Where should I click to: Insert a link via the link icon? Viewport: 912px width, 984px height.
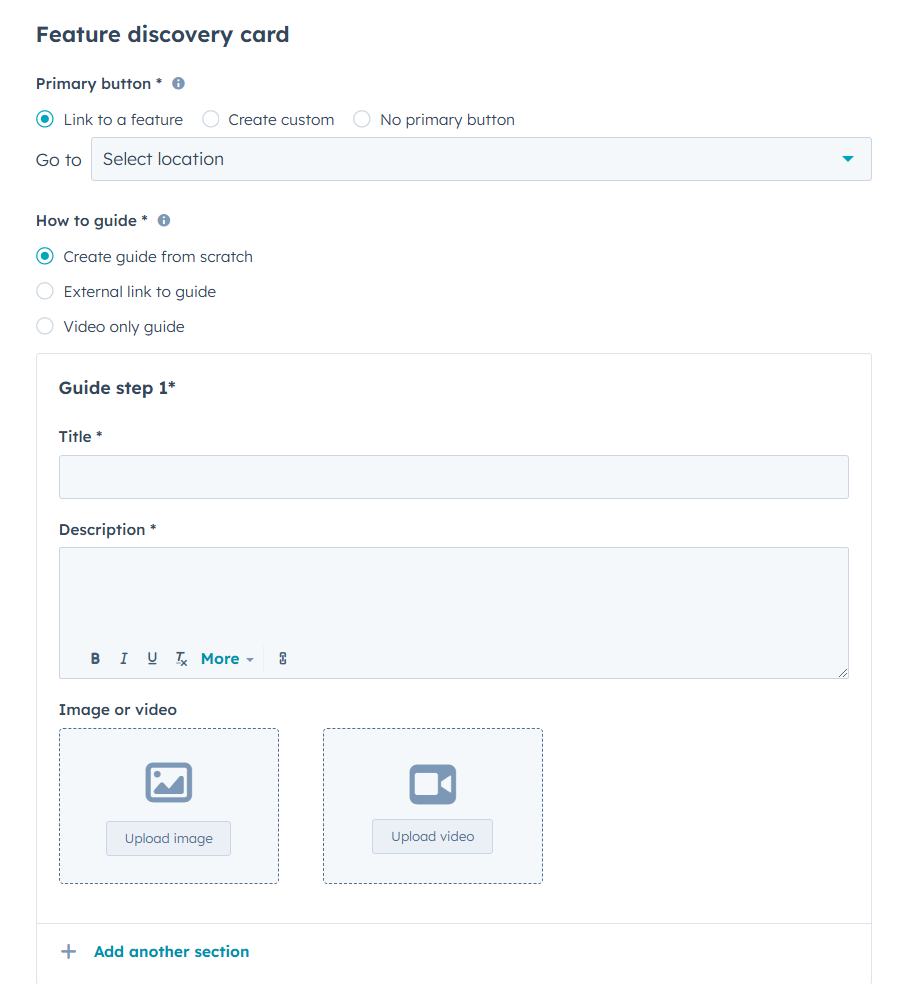[283, 659]
